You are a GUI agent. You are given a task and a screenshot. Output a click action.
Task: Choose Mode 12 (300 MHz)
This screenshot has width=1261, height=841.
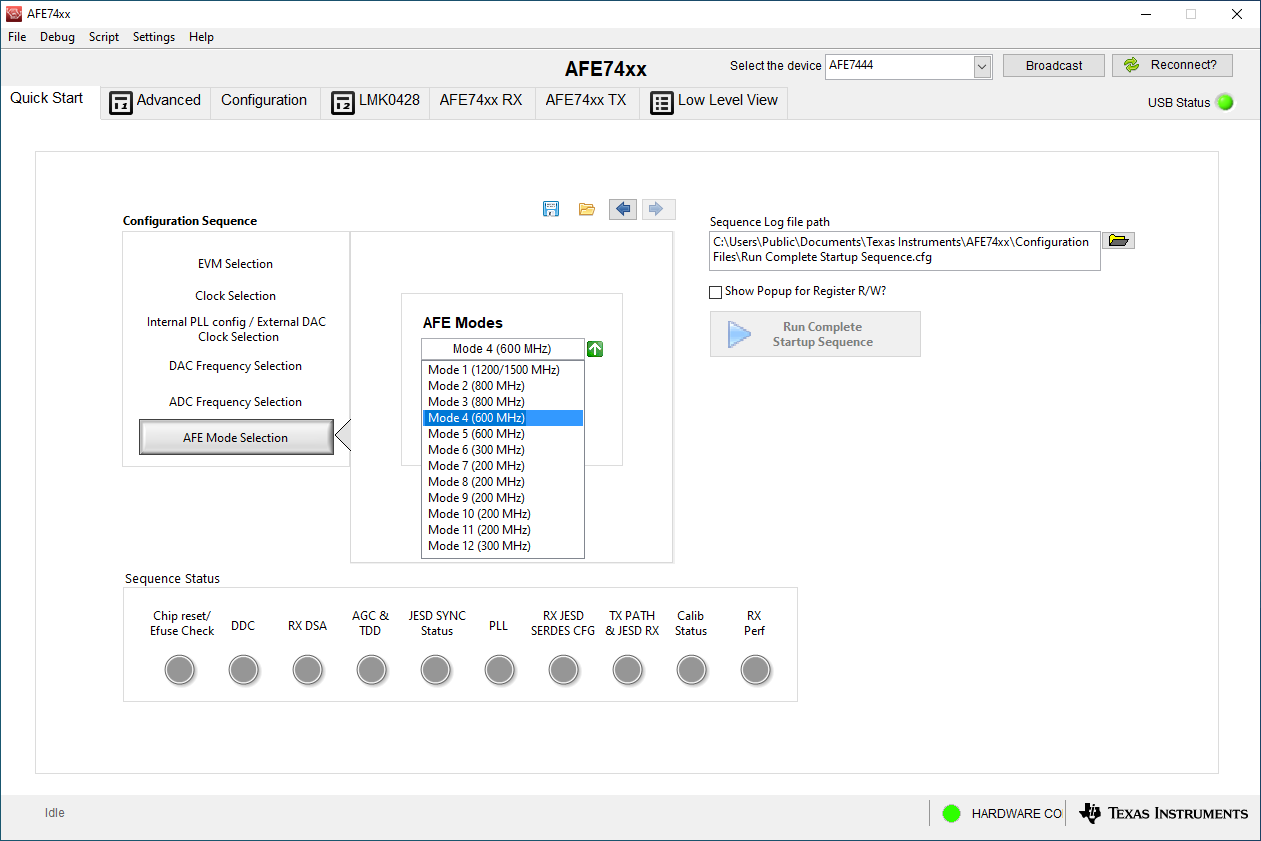point(503,546)
